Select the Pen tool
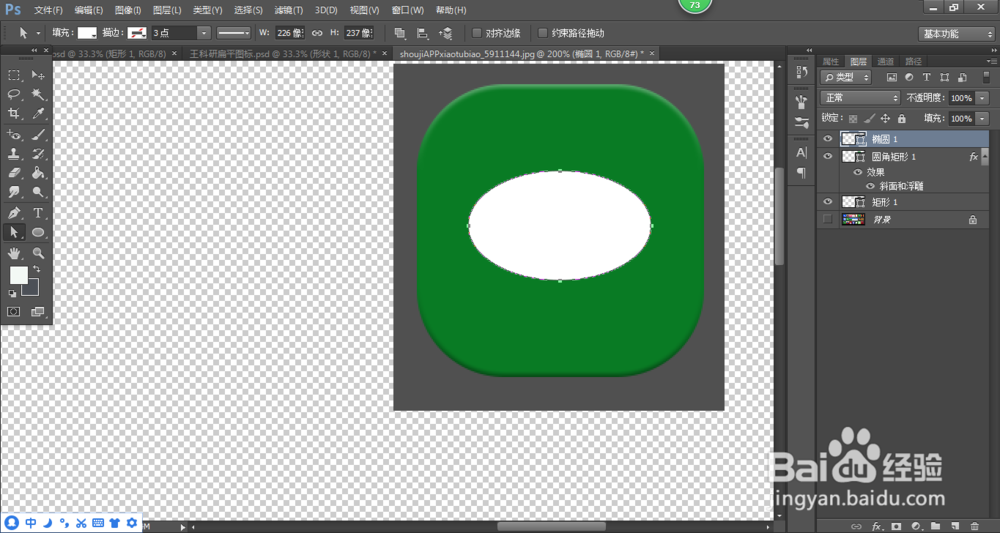This screenshot has height=533, width=1000. 13,213
